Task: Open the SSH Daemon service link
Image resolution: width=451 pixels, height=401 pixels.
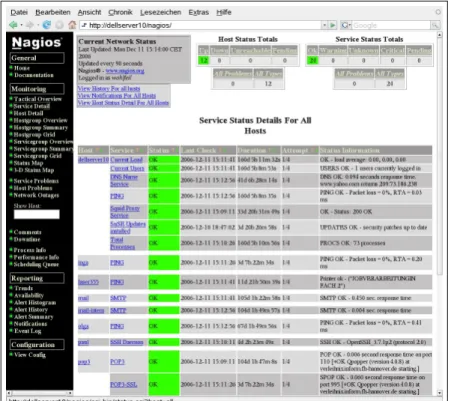Action: click(127, 342)
